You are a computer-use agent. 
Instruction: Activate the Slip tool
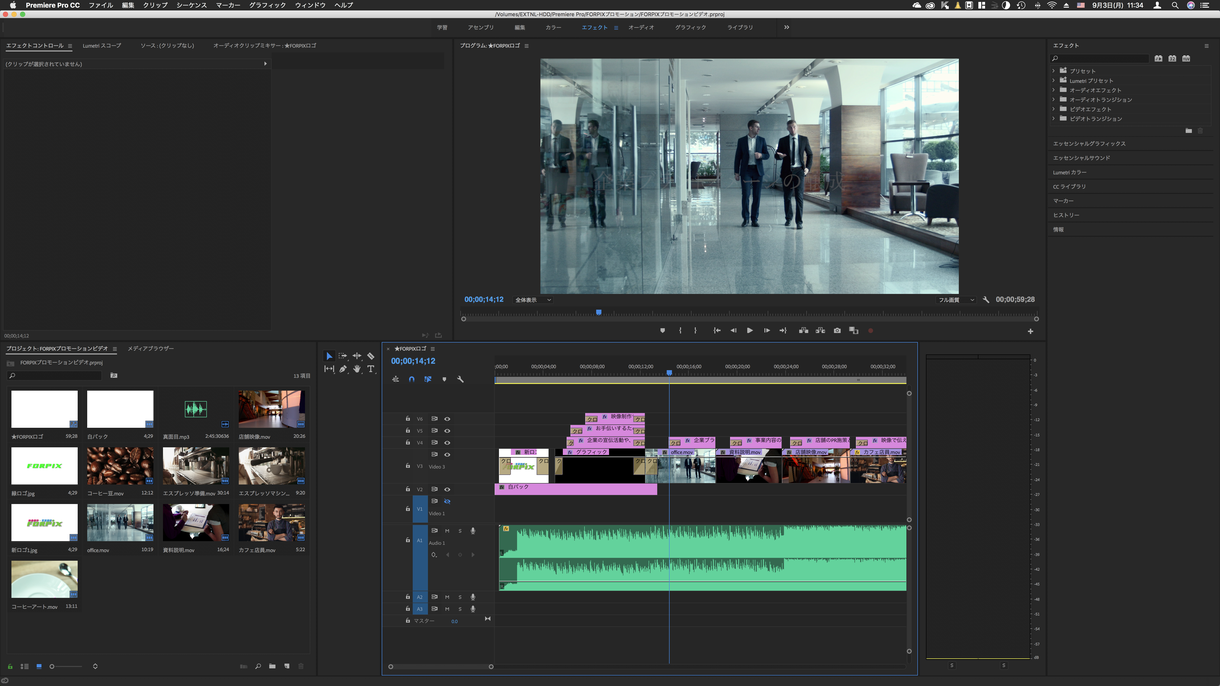pyautogui.click(x=329, y=369)
